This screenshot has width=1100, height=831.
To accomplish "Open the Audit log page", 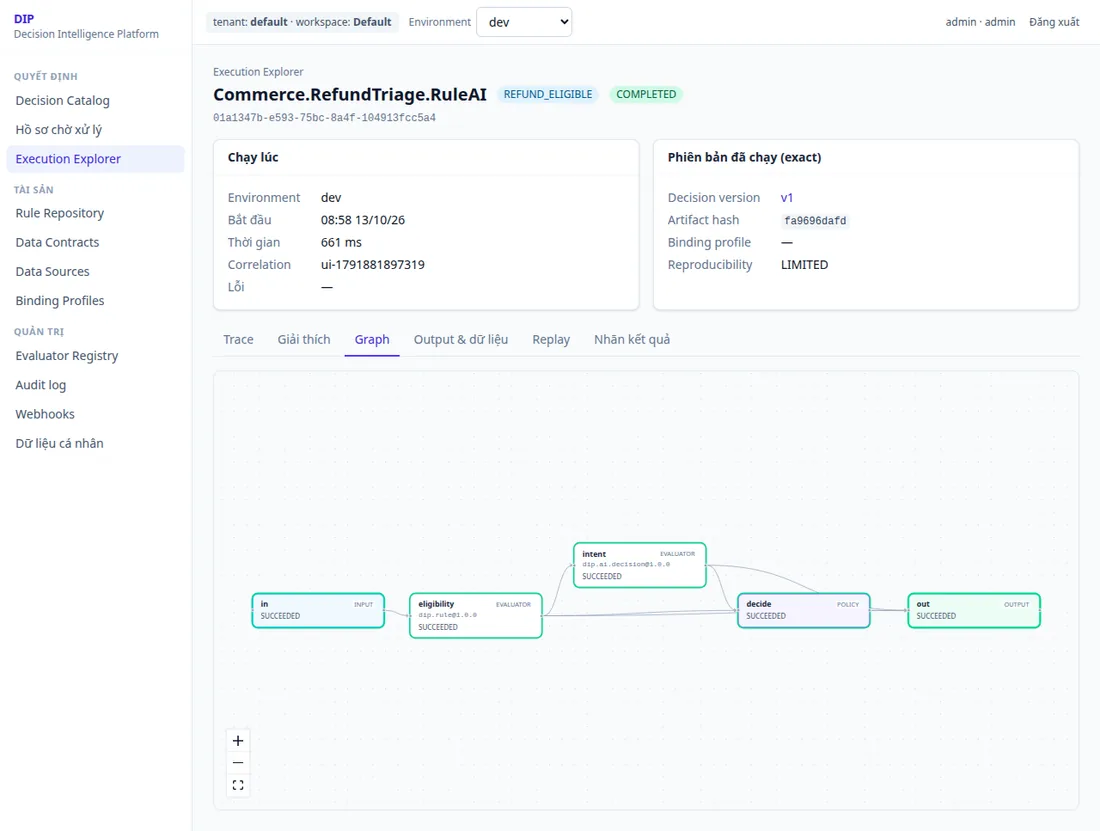I will tap(95, 385).
